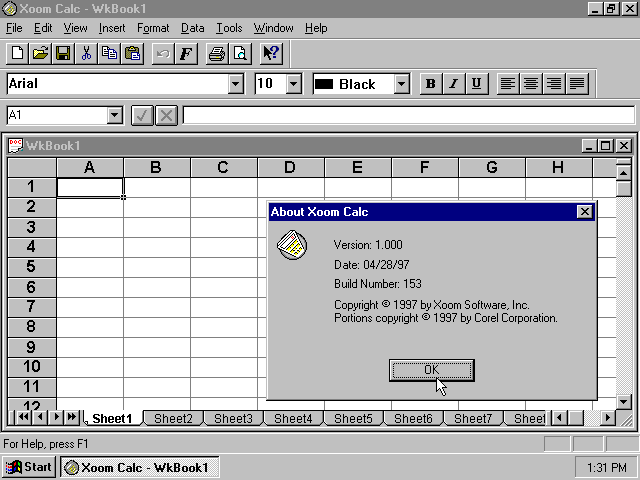
Task: Open the Help menu
Action: 316,28
